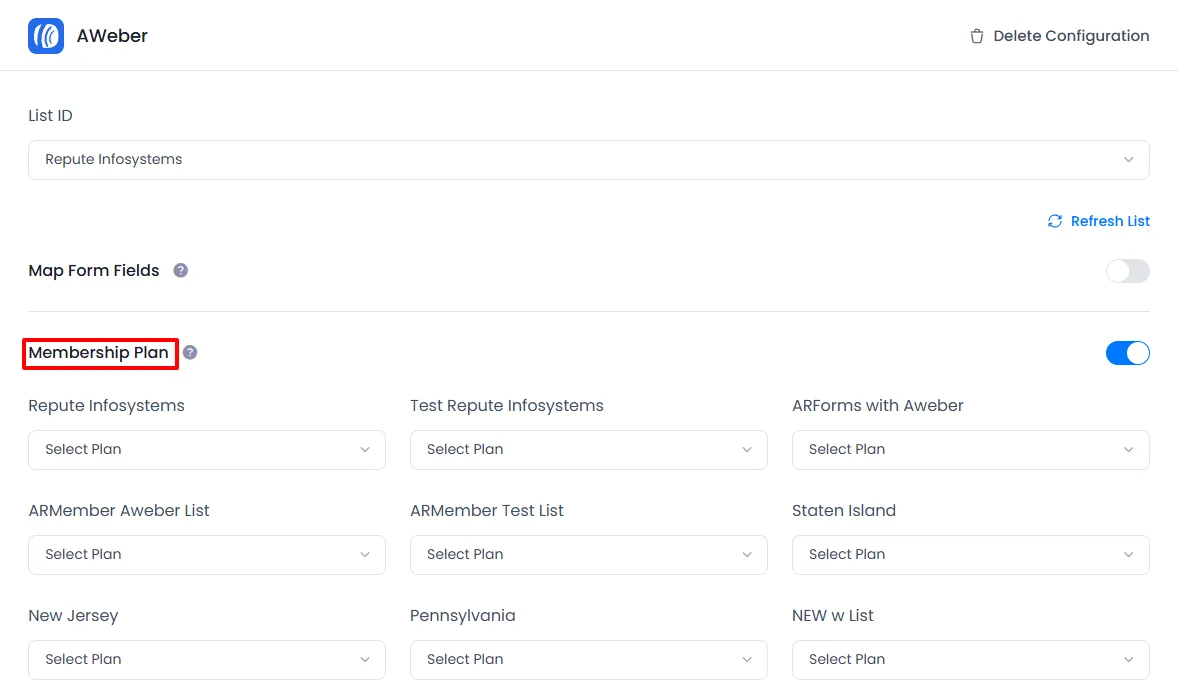The width and height of the screenshot is (1178, 696).
Task: Click the Refresh List link
Action: (1110, 221)
